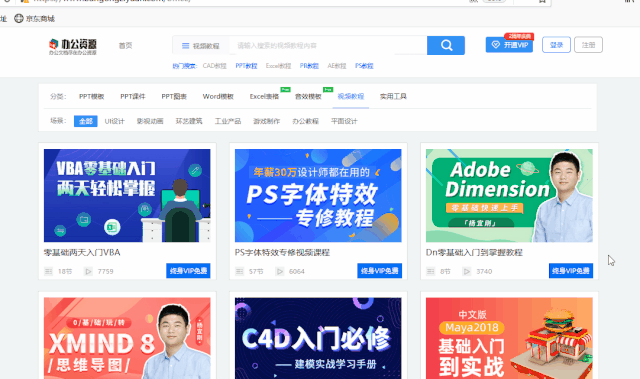The height and width of the screenshot is (379, 640).
Task: Open the C4D入门必修 course thumbnail
Action: point(318,338)
